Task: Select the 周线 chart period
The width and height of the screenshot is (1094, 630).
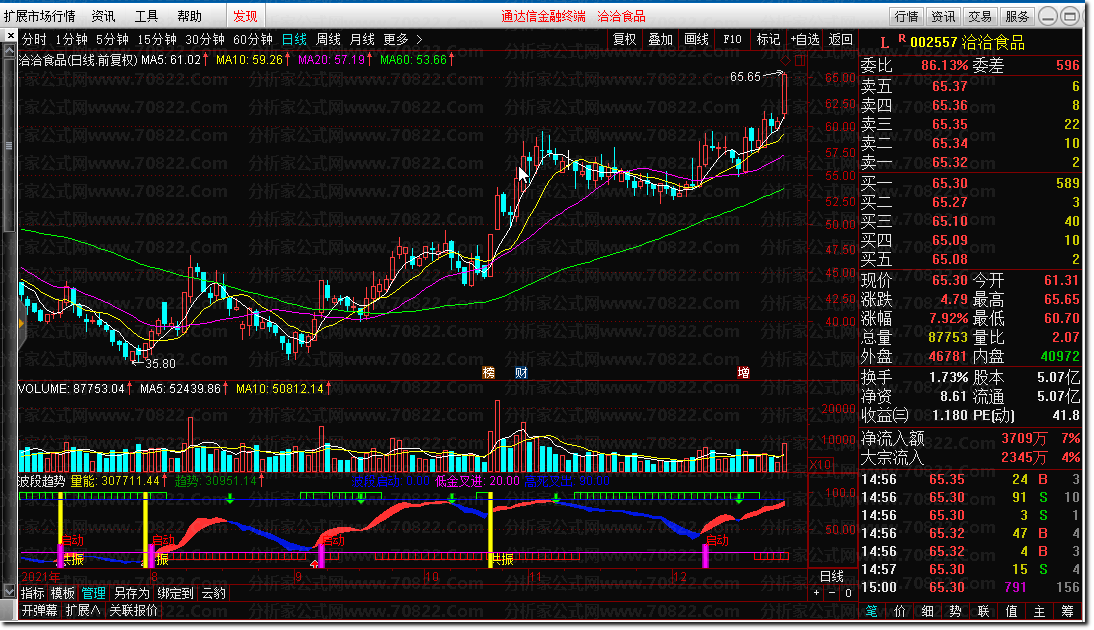Action: point(329,40)
